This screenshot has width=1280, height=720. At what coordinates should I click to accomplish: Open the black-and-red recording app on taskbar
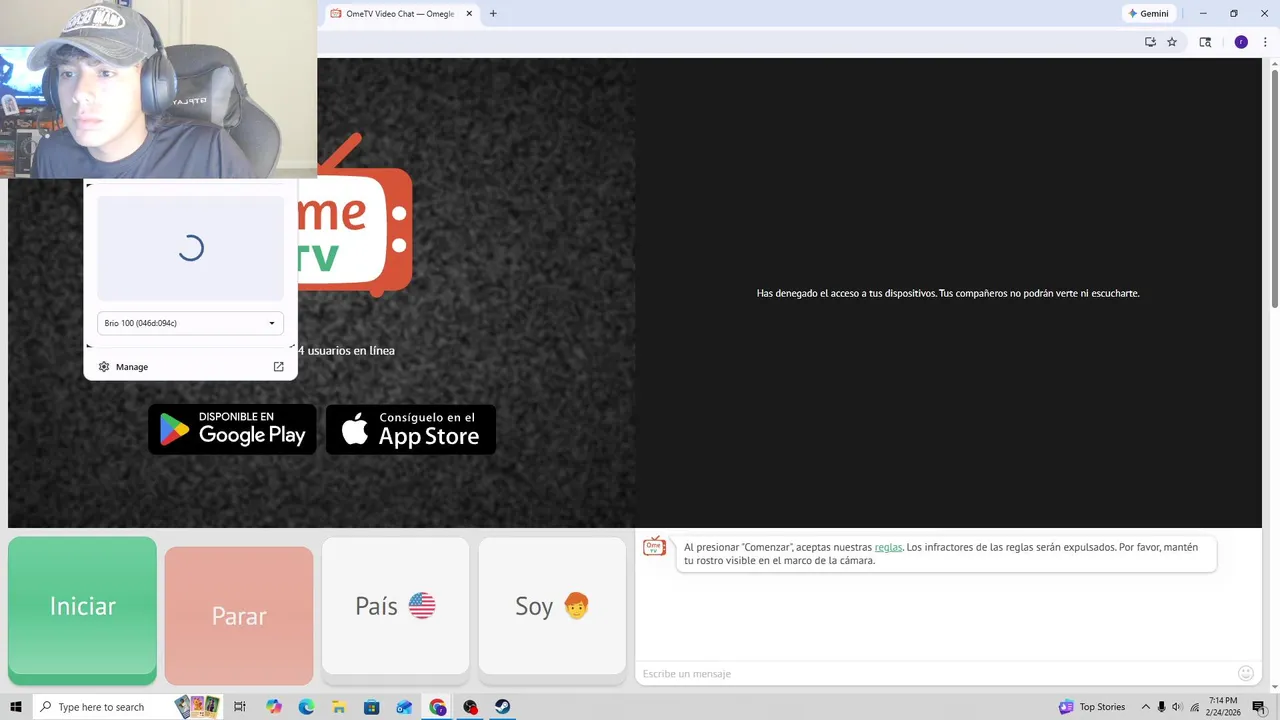470,707
